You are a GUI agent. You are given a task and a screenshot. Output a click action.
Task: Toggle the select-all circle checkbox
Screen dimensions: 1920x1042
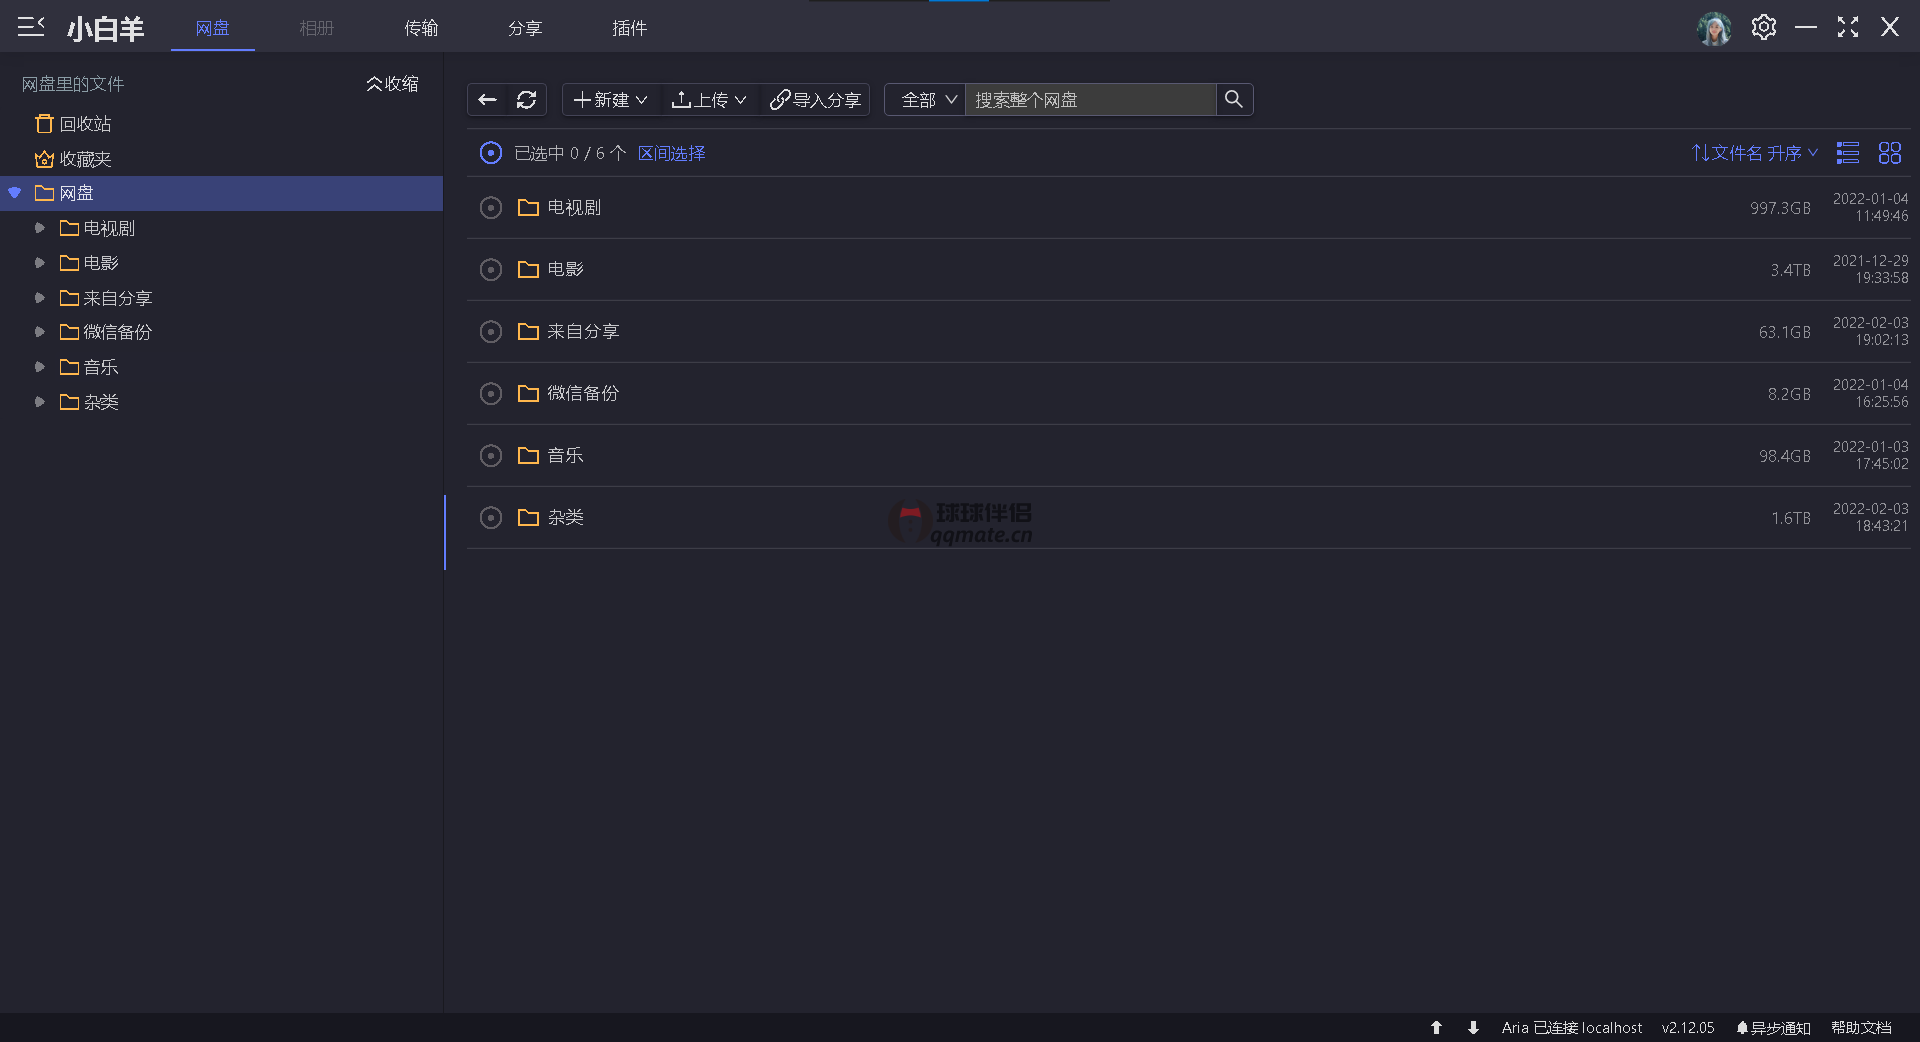click(491, 153)
